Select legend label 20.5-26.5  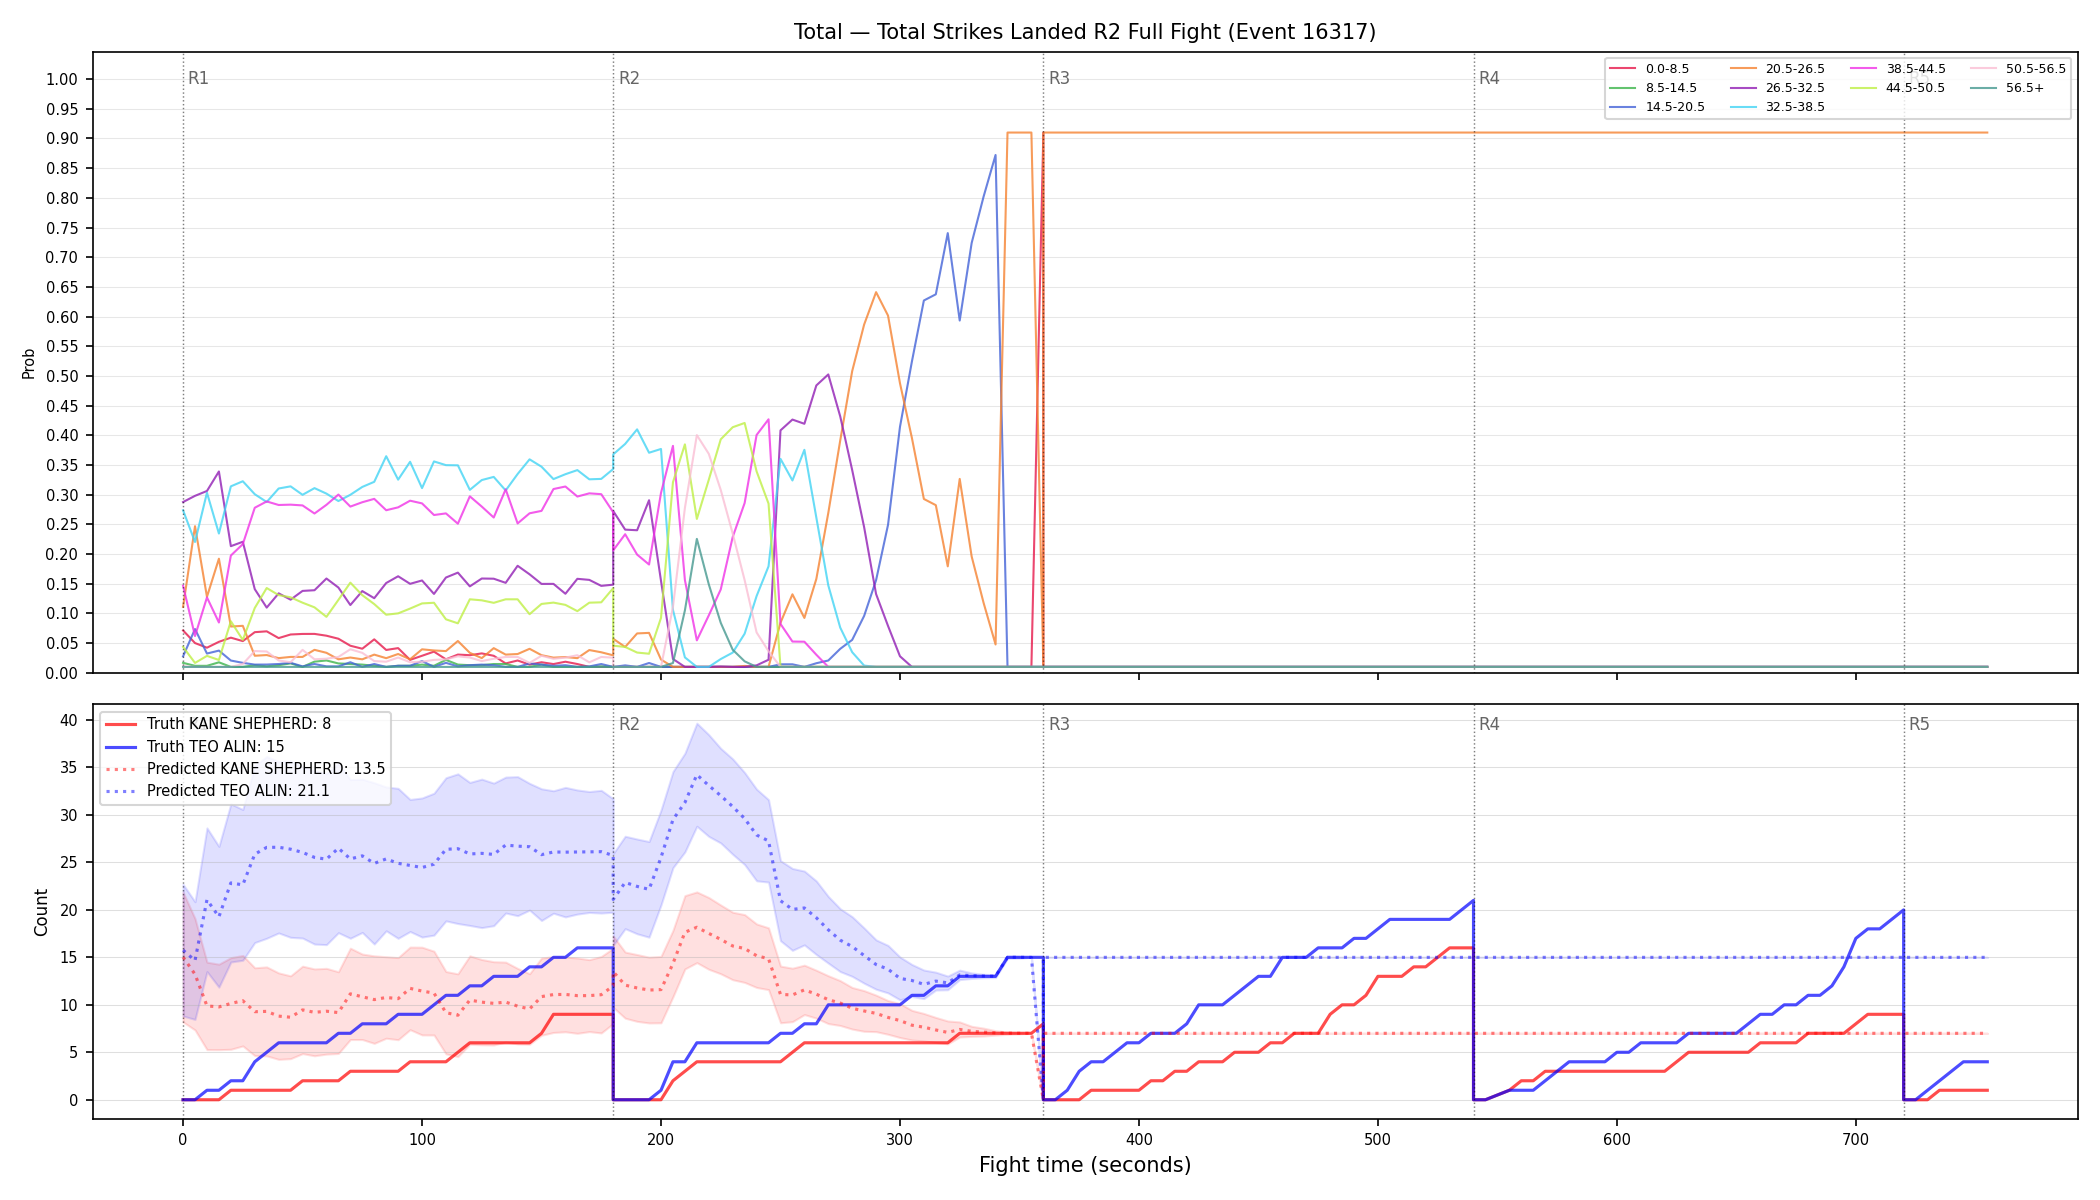[x=1795, y=69]
